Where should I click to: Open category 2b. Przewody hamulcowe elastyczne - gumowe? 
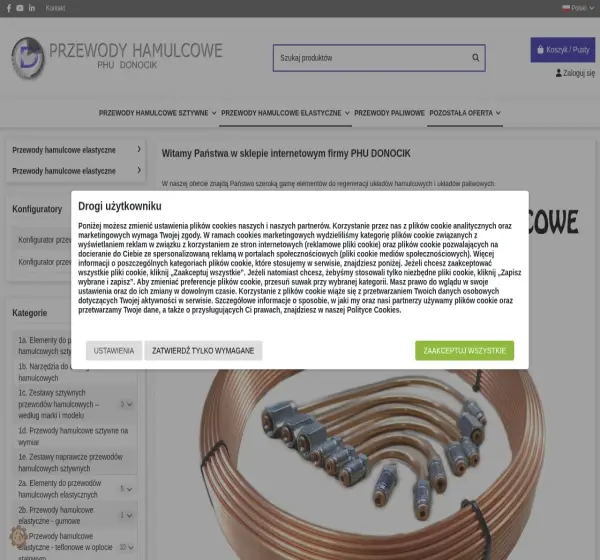click(x=56, y=515)
